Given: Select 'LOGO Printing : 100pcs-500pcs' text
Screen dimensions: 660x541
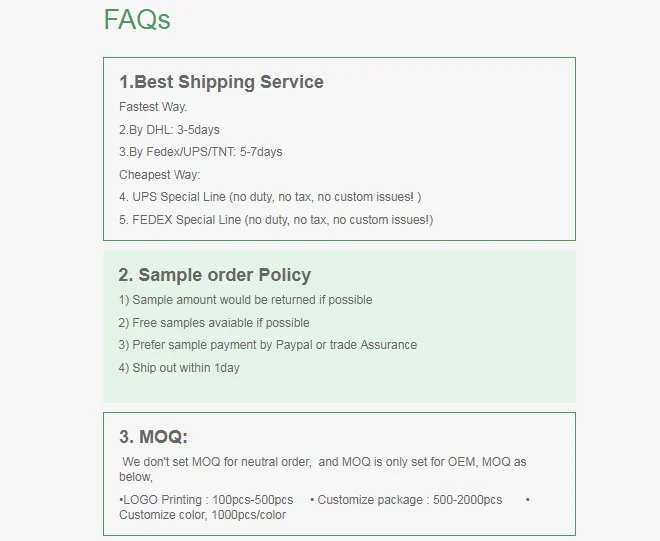Looking at the screenshot, I should (x=208, y=499).
